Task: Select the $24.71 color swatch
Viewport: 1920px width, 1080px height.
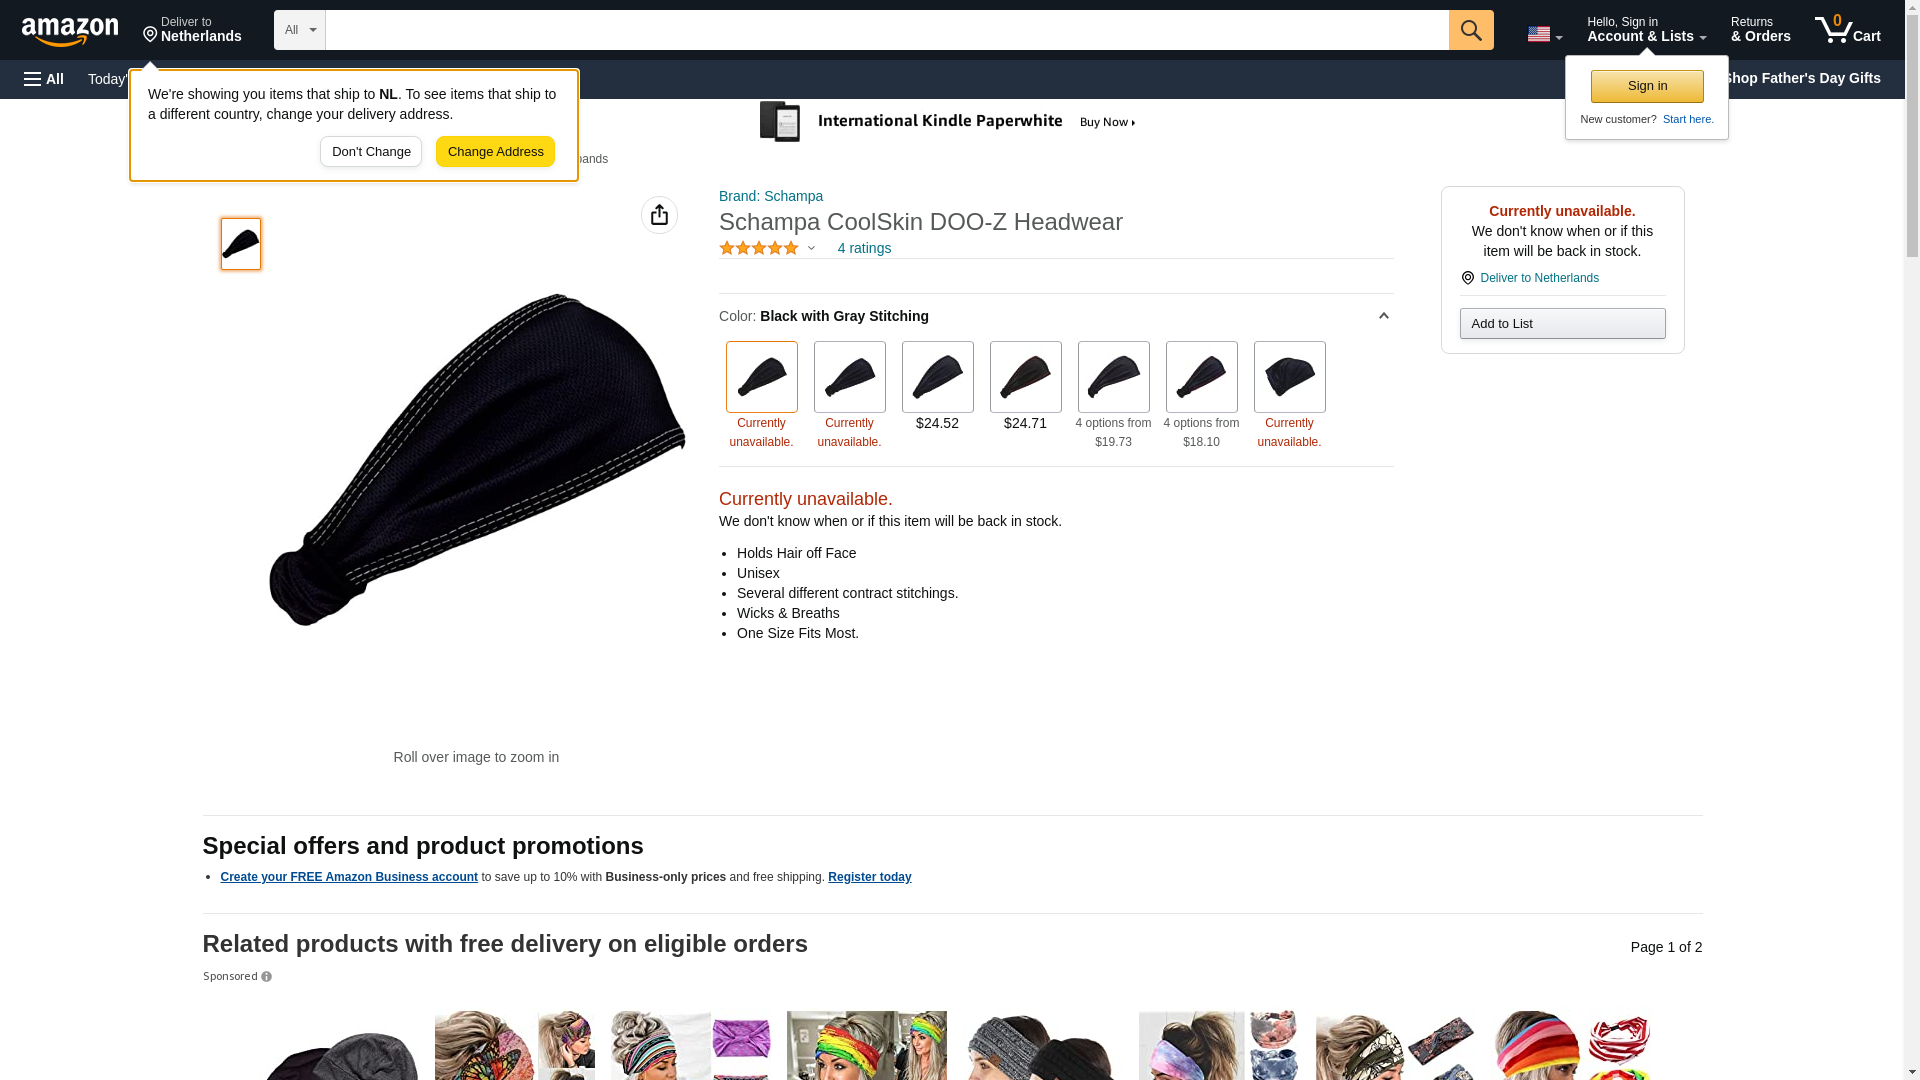Action: pos(1025,377)
